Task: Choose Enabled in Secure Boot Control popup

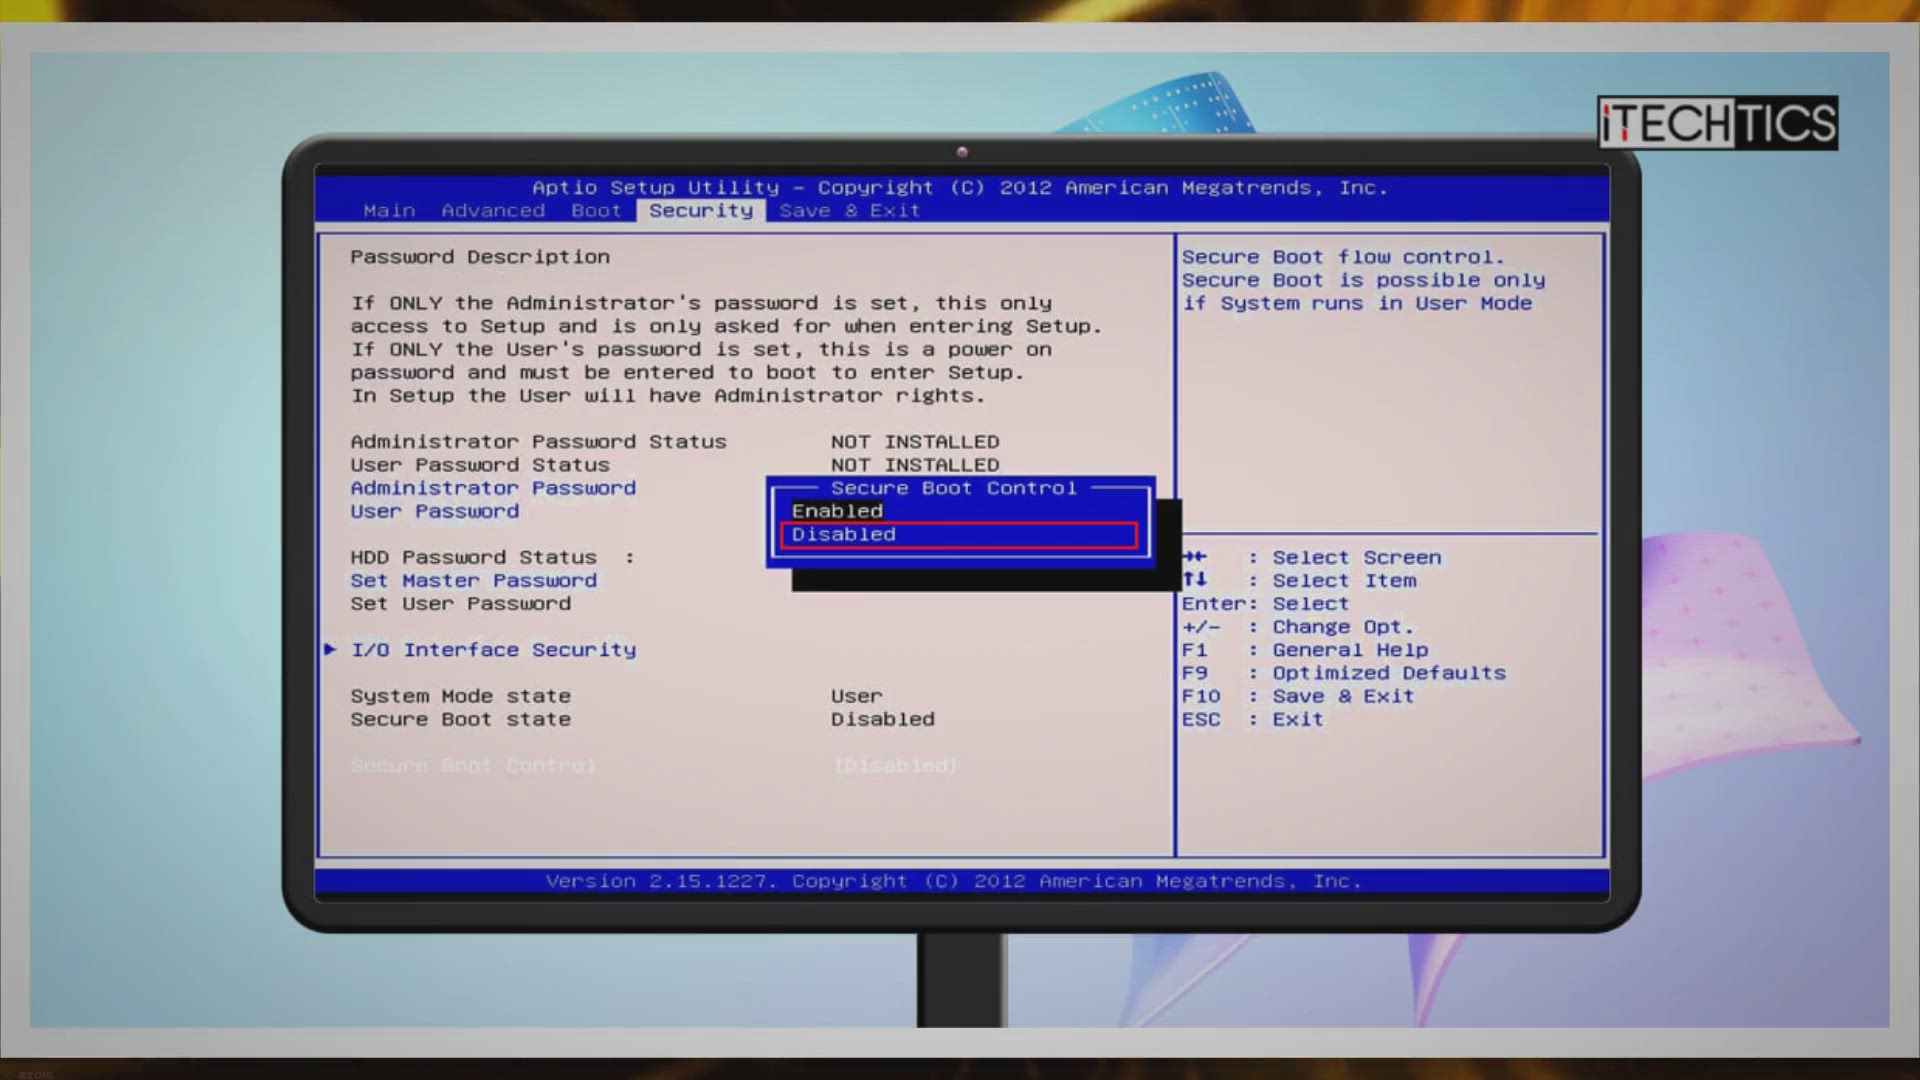Action: tap(838, 511)
